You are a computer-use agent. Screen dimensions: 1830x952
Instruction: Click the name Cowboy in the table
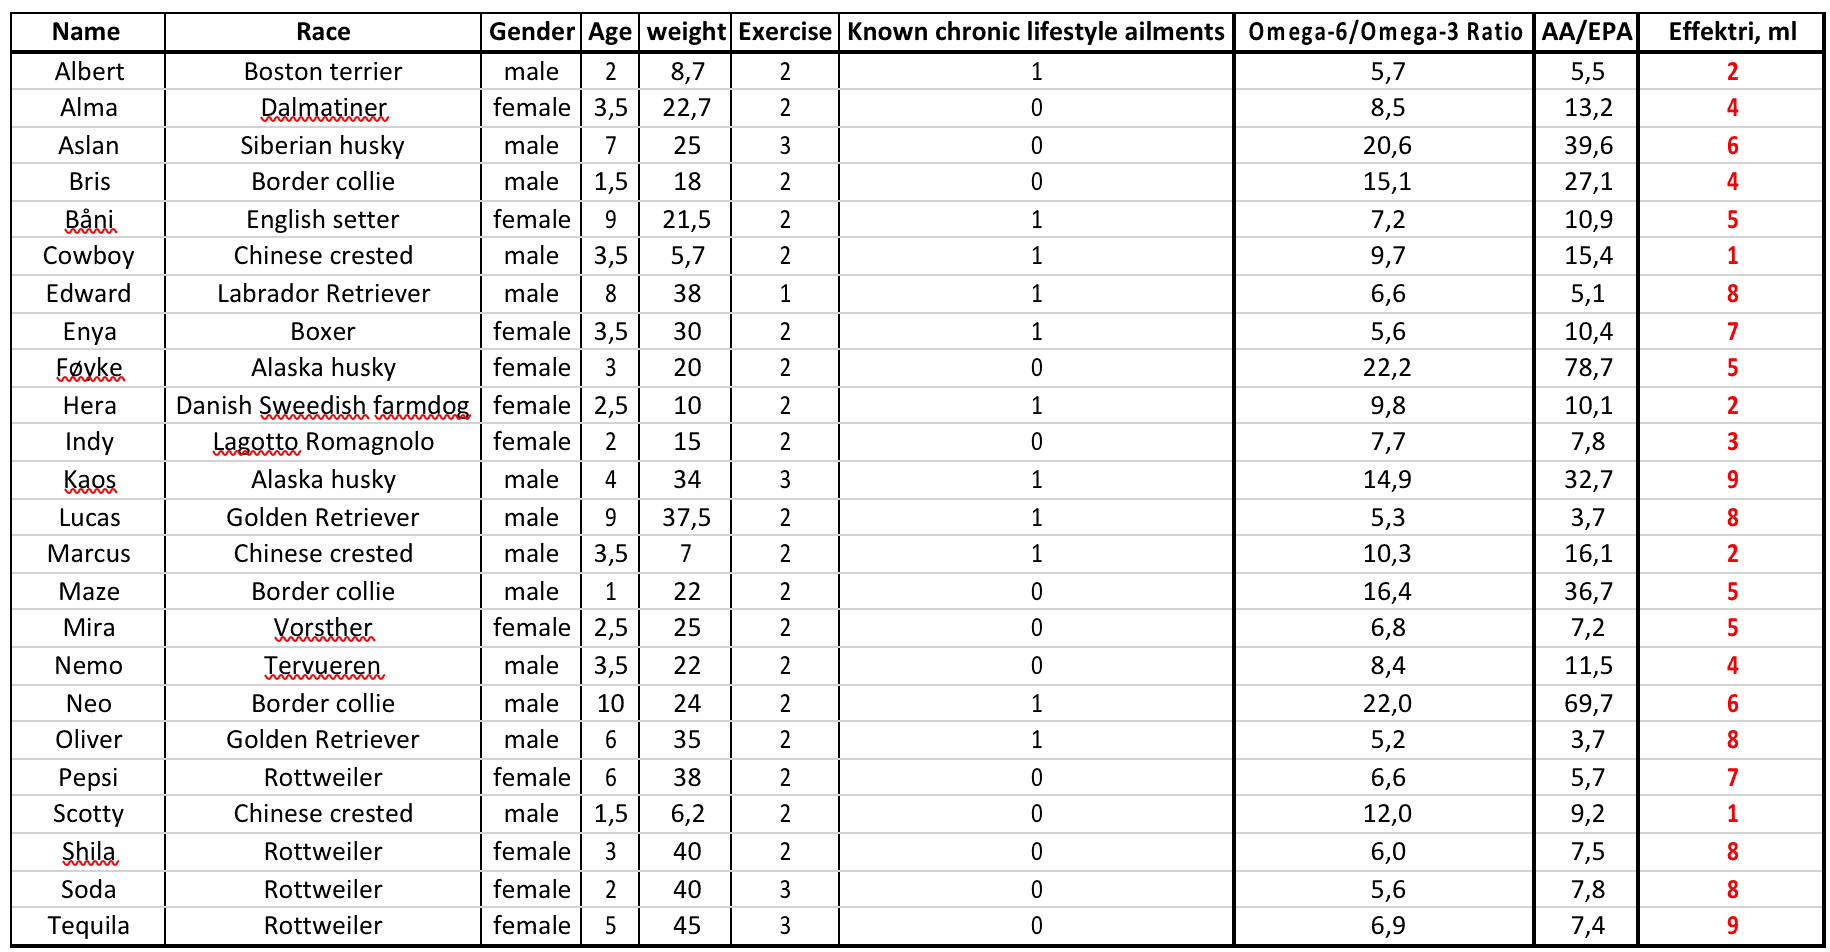89,256
